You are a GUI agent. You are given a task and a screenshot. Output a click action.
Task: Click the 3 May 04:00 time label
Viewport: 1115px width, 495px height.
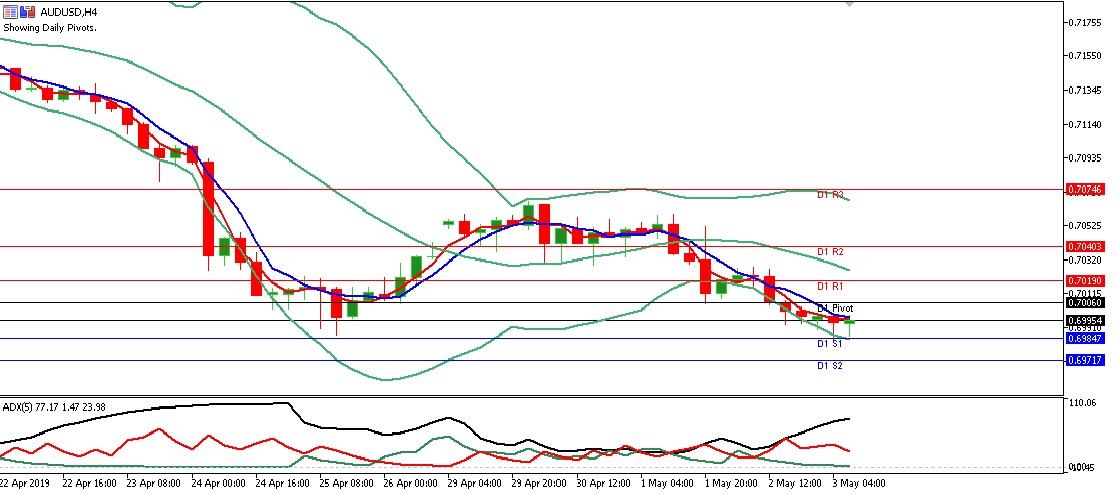[x=860, y=484]
